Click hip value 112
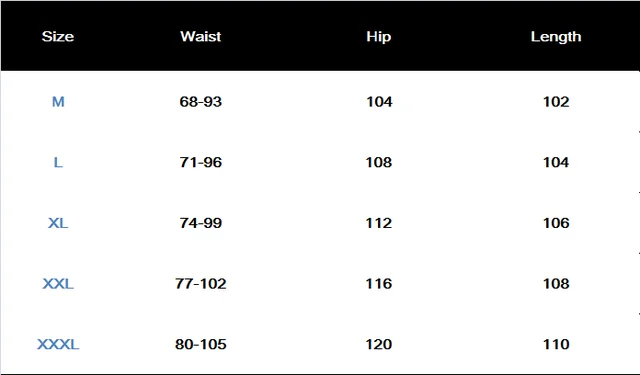640x375 pixels. (379, 223)
